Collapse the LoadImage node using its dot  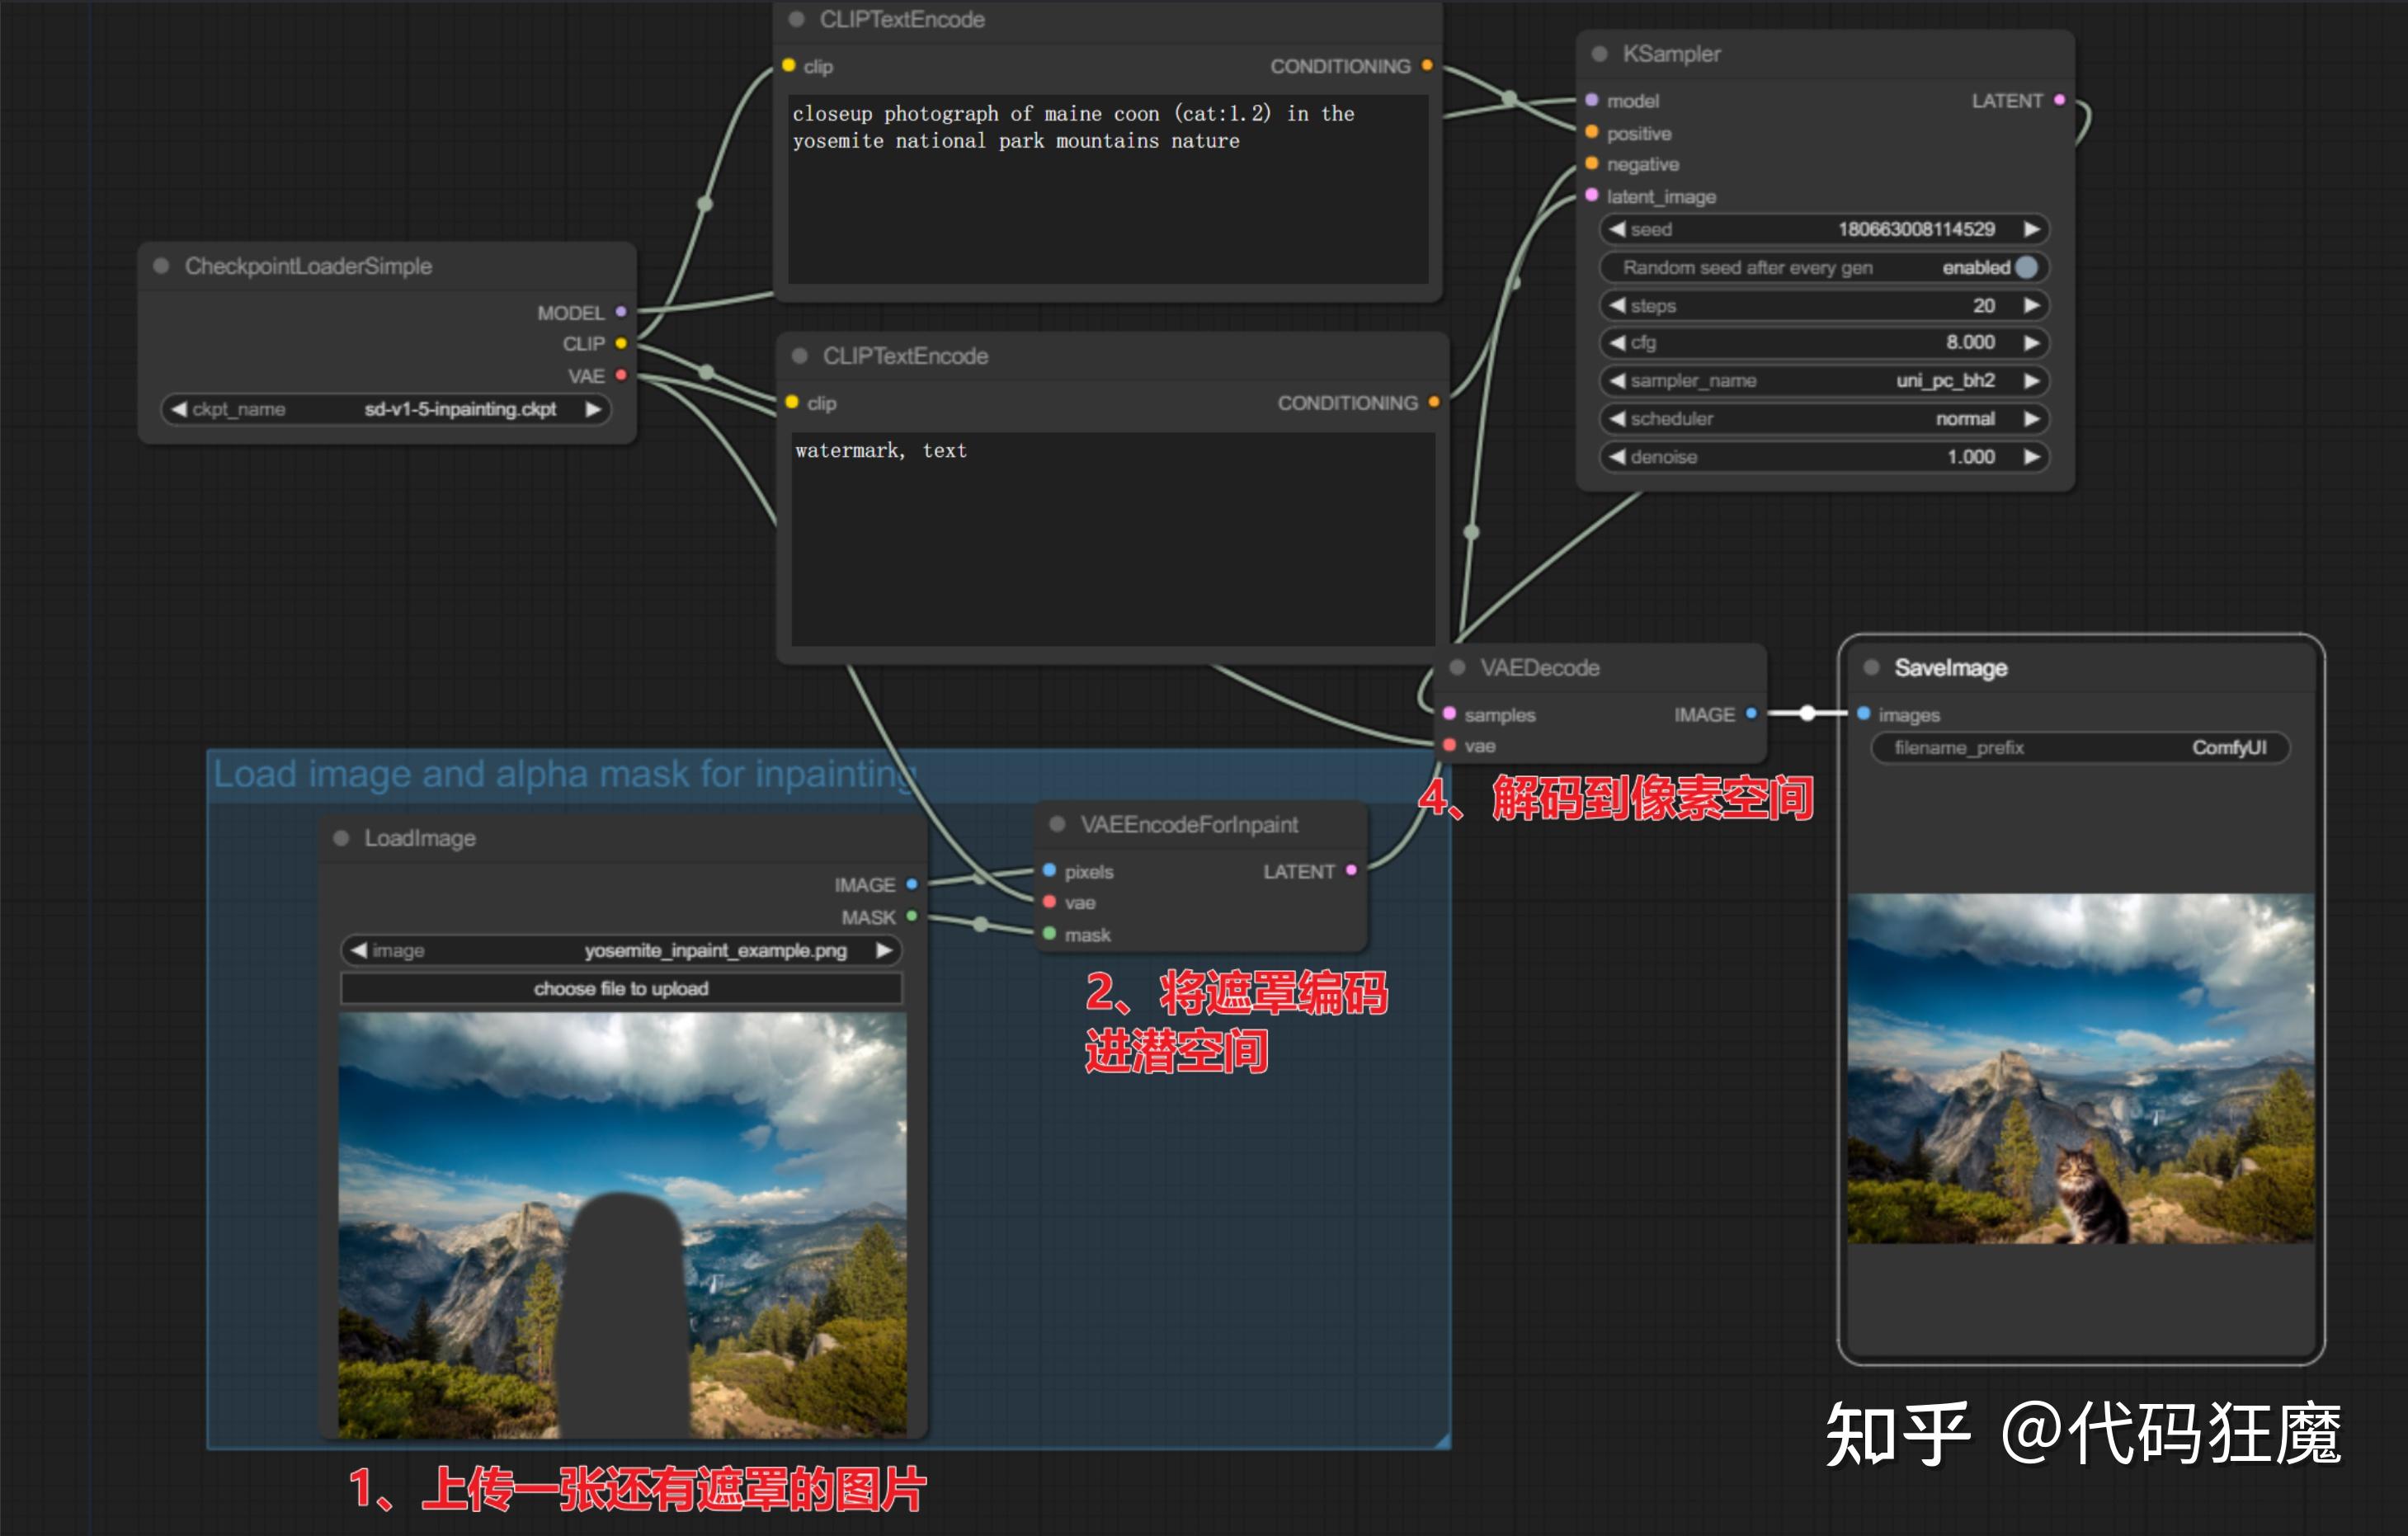[341, 838]
